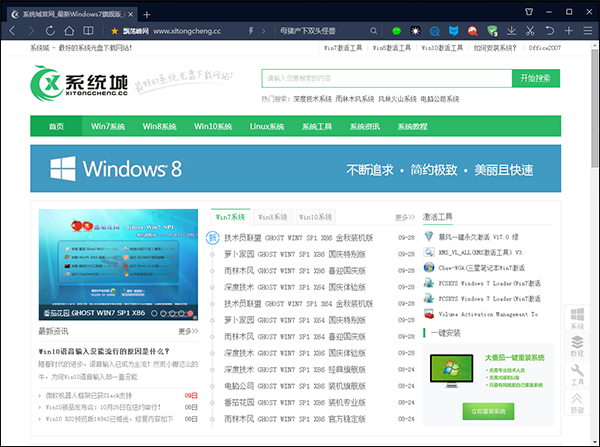The height and width of the screenshot is (447, 600).
Task: Click the green 立即重装系统 button
Action: [488, 411]
